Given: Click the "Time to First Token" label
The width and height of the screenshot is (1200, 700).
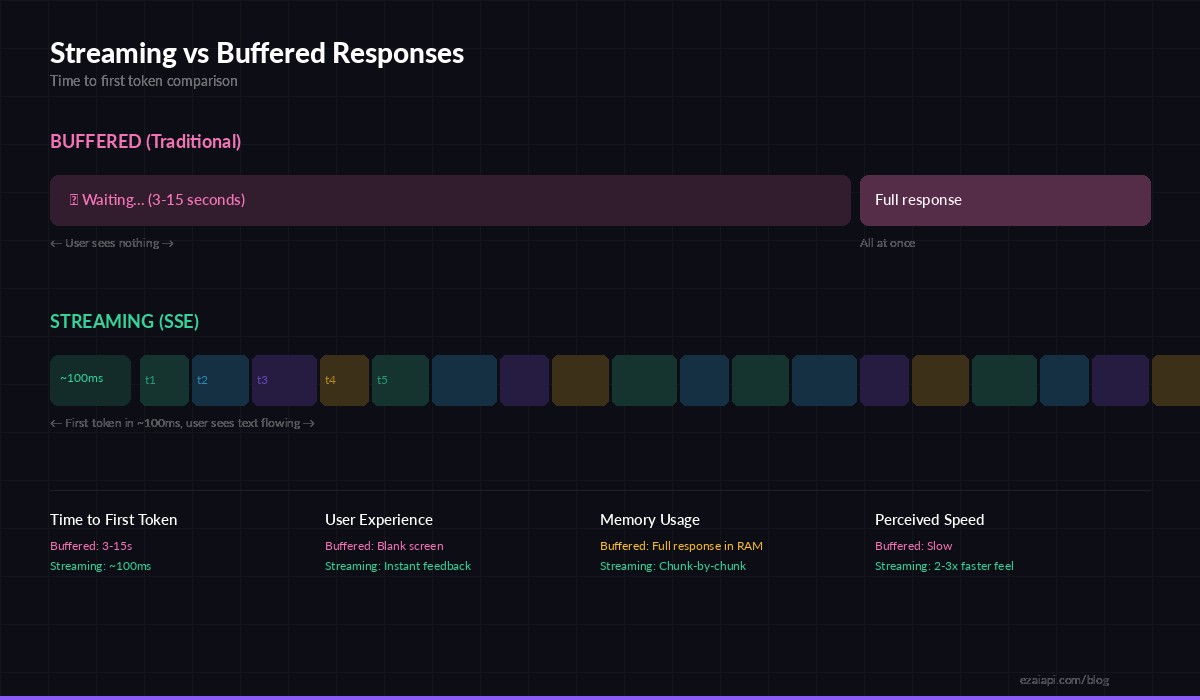Looking at the screenshot, I should [x=114, y=519].
